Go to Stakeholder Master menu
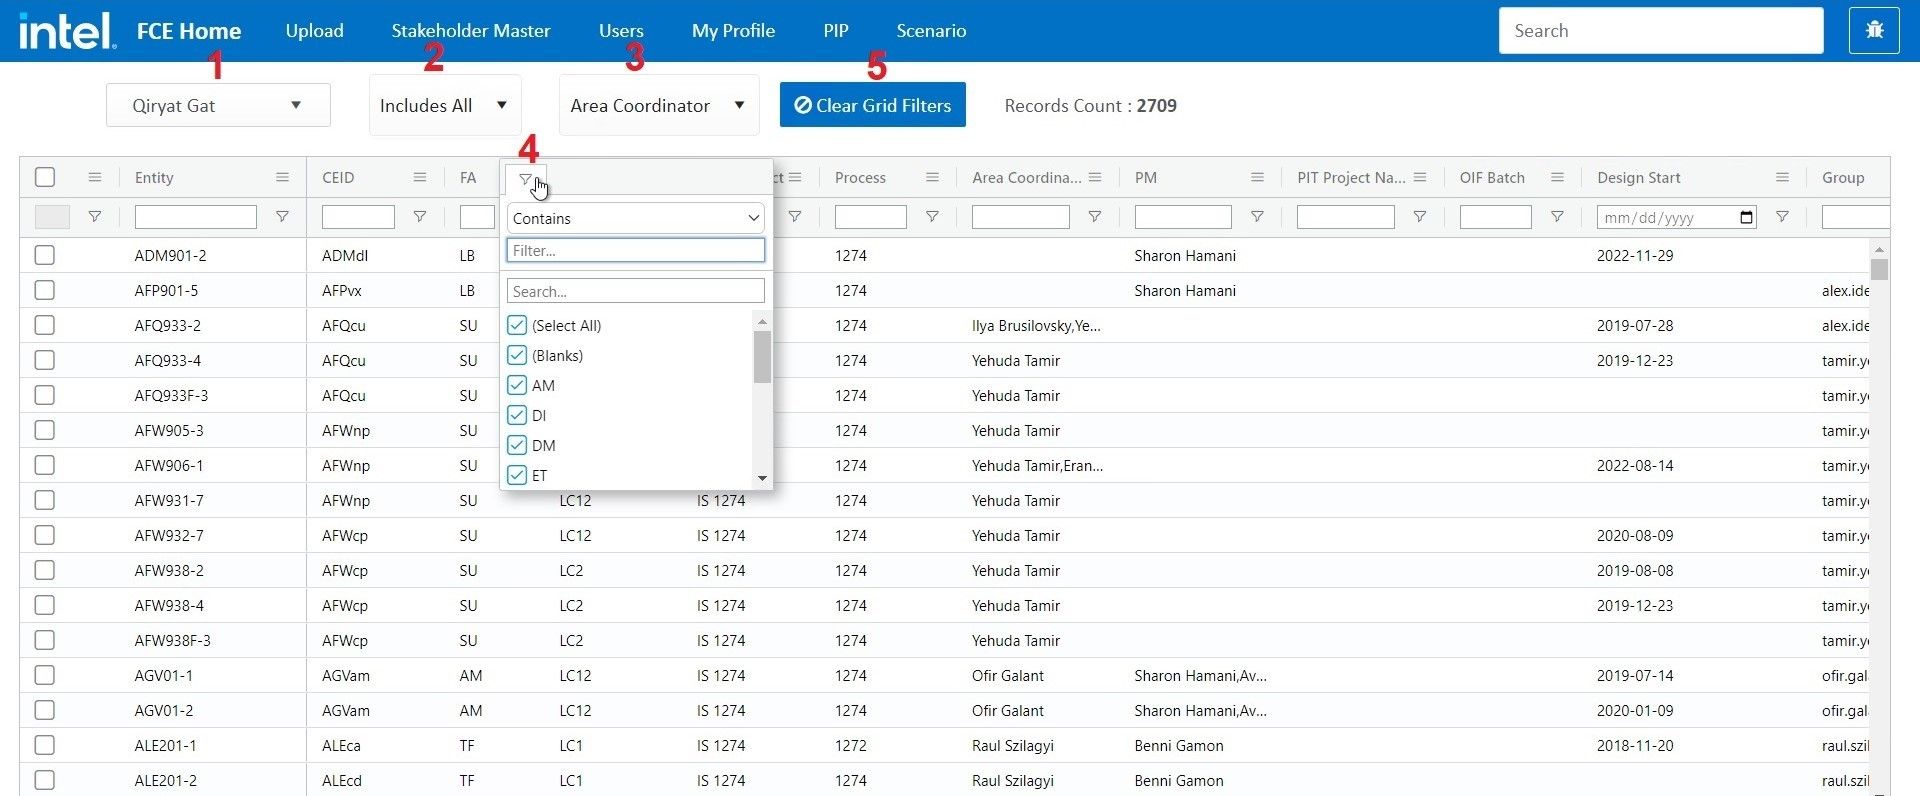The width and height of the screenshot is (1920, 796). coord(470,31)
